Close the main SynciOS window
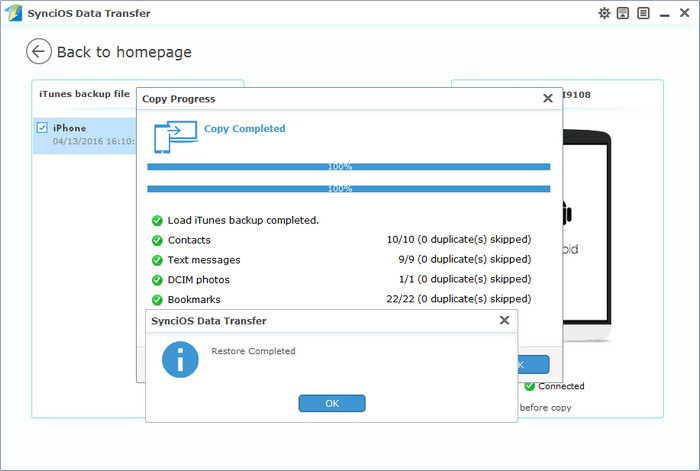This screenshot has width=700, height=471. coord(685,13)
